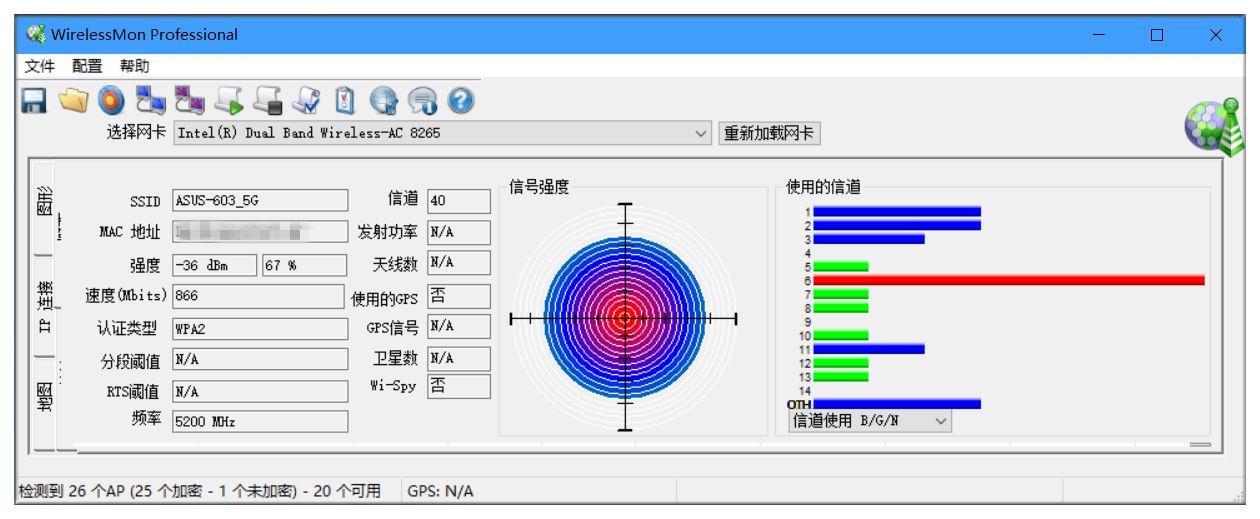Open the yellow folder icon
The width and height of the screenshot is (1260, 519).
coord(72,100)
